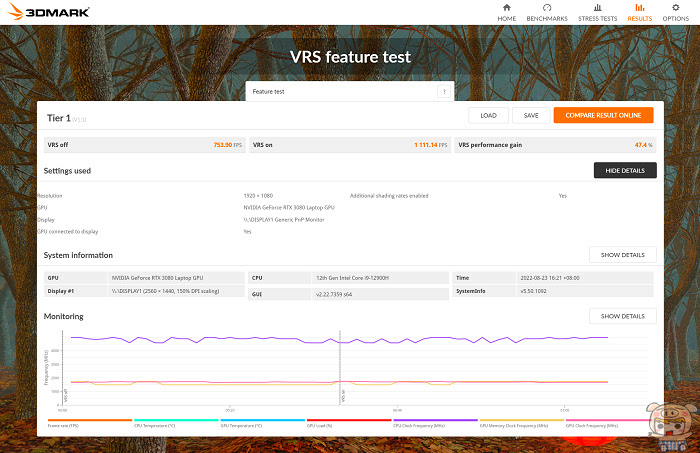Expand Monitoring Show Details
This screenshot has width=700, height=453.
tap(623, 316)
